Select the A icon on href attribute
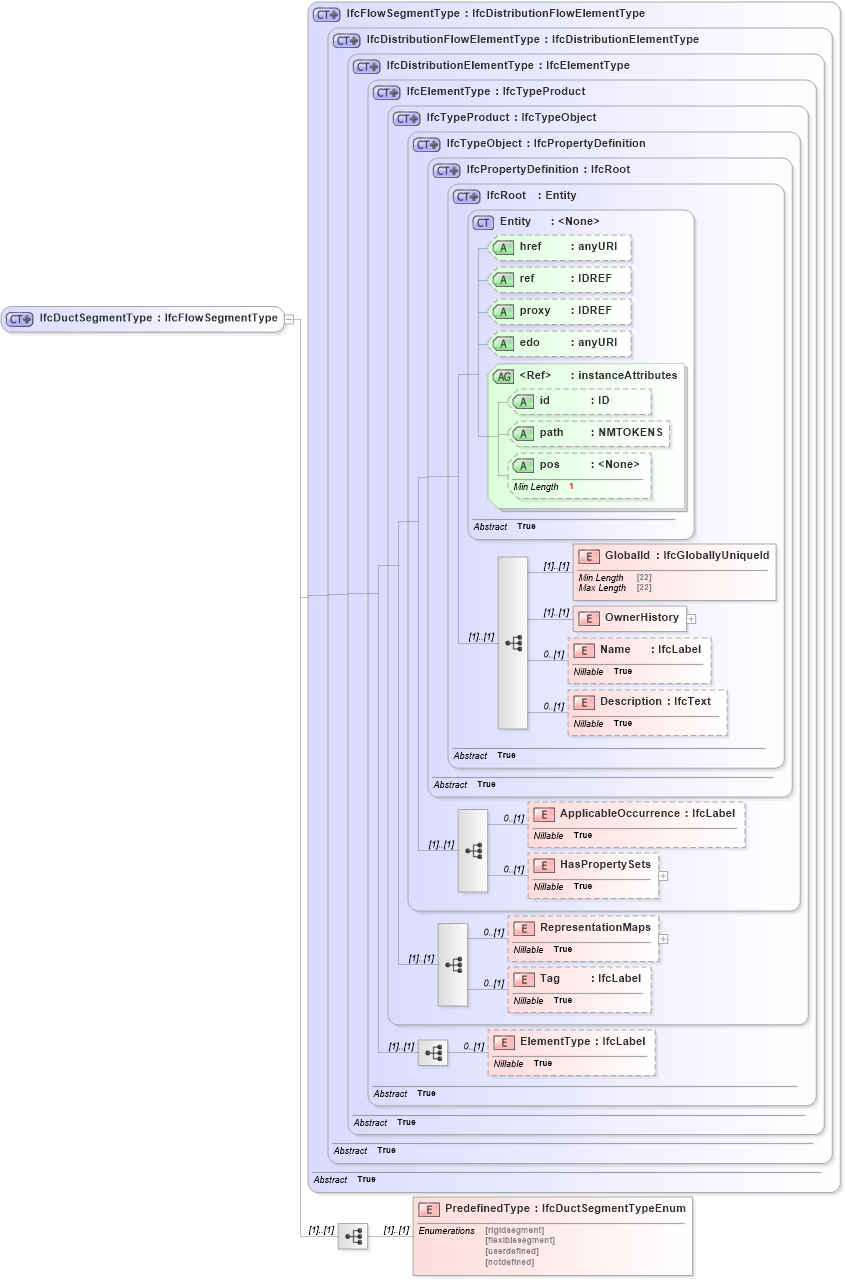Image resolution: width=845 pixels, height=1280 pixels. click(x=505, y=247)
